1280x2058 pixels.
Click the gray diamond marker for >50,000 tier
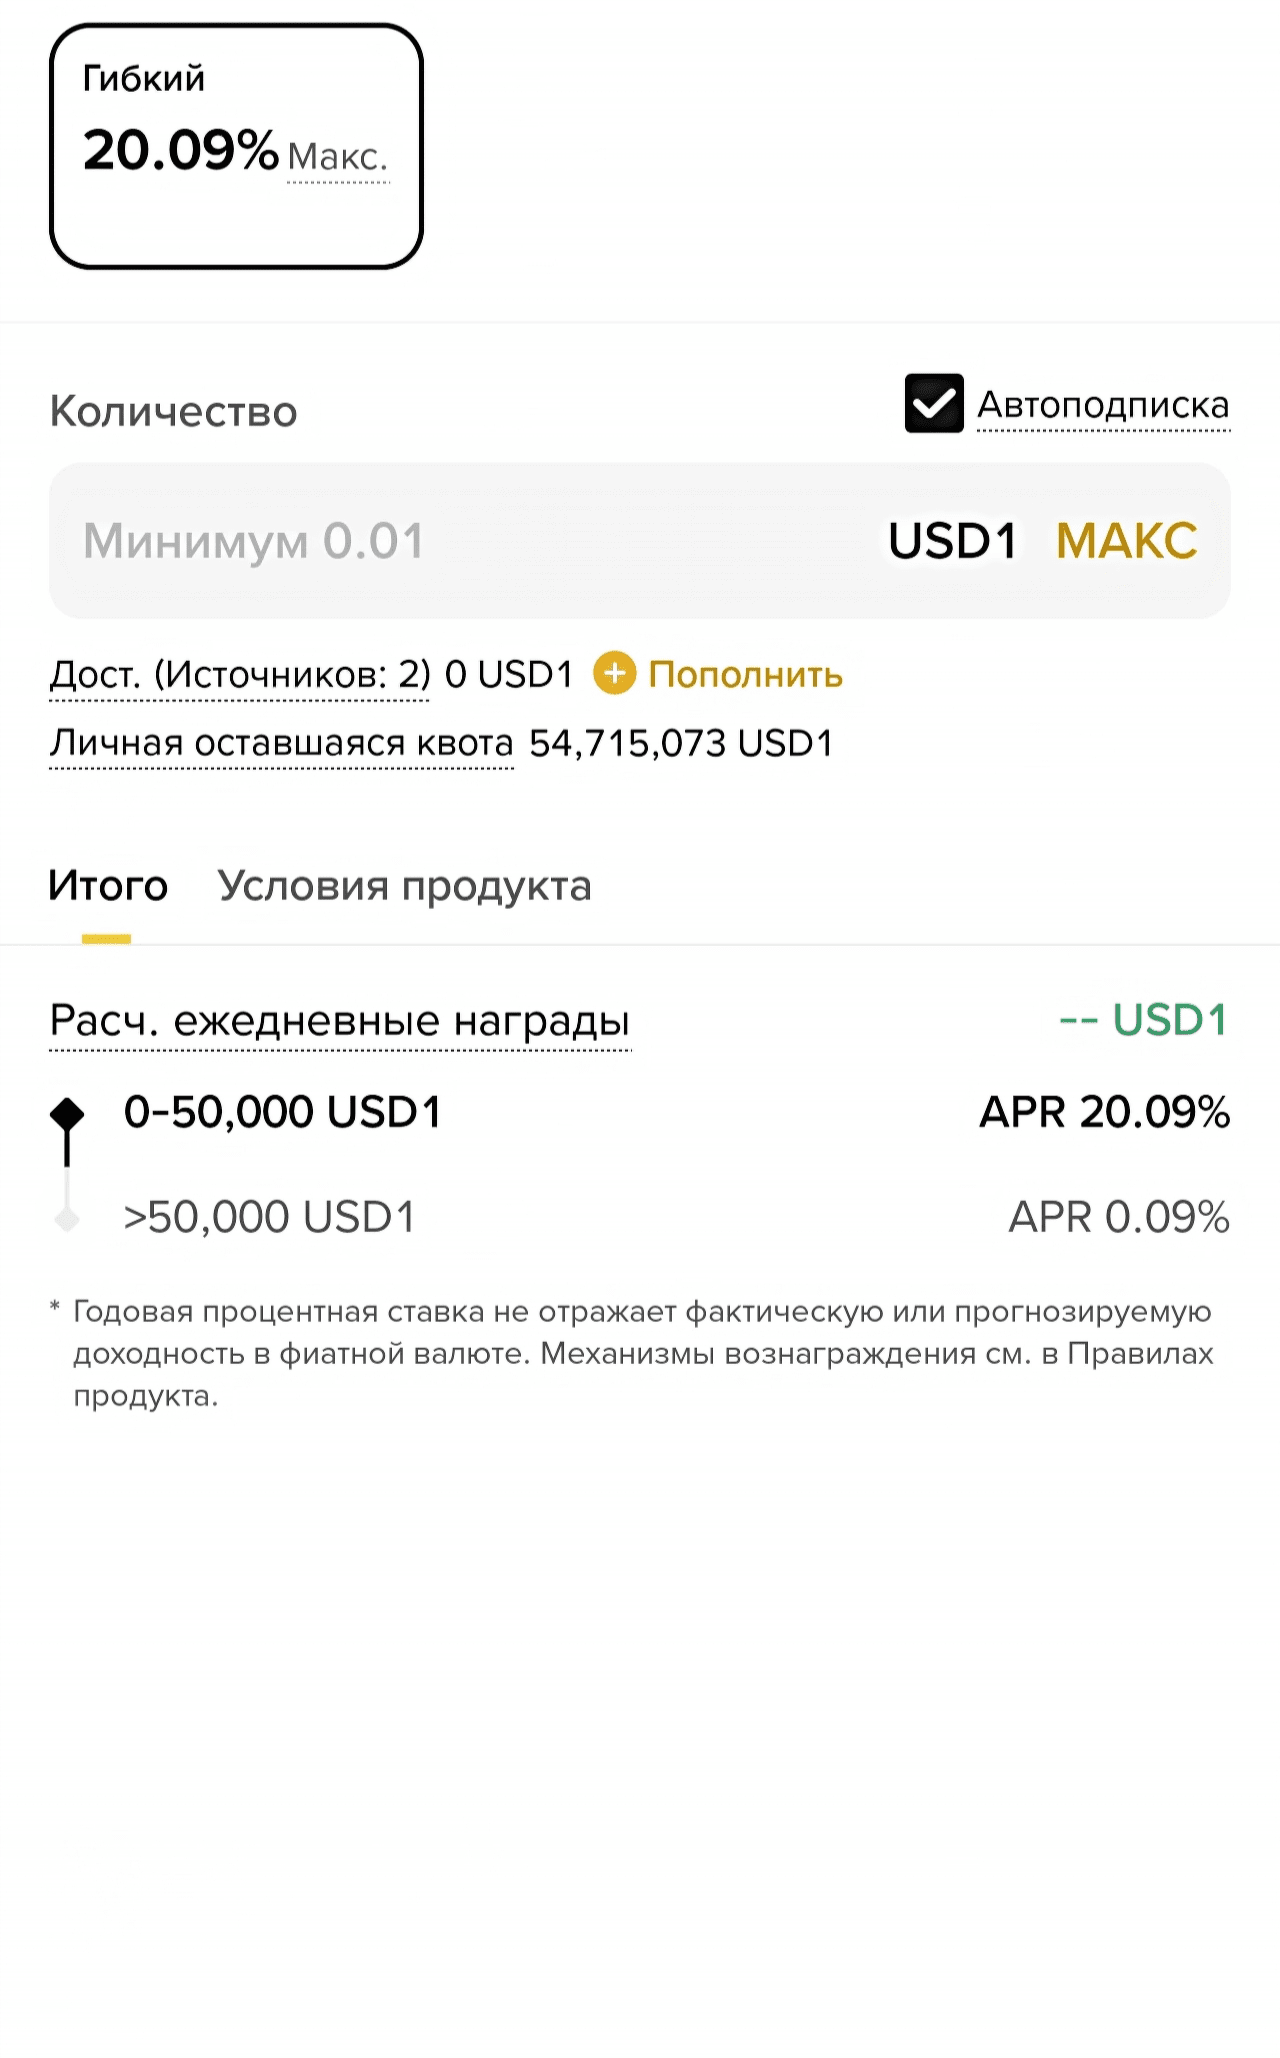tap(67, 1219)
